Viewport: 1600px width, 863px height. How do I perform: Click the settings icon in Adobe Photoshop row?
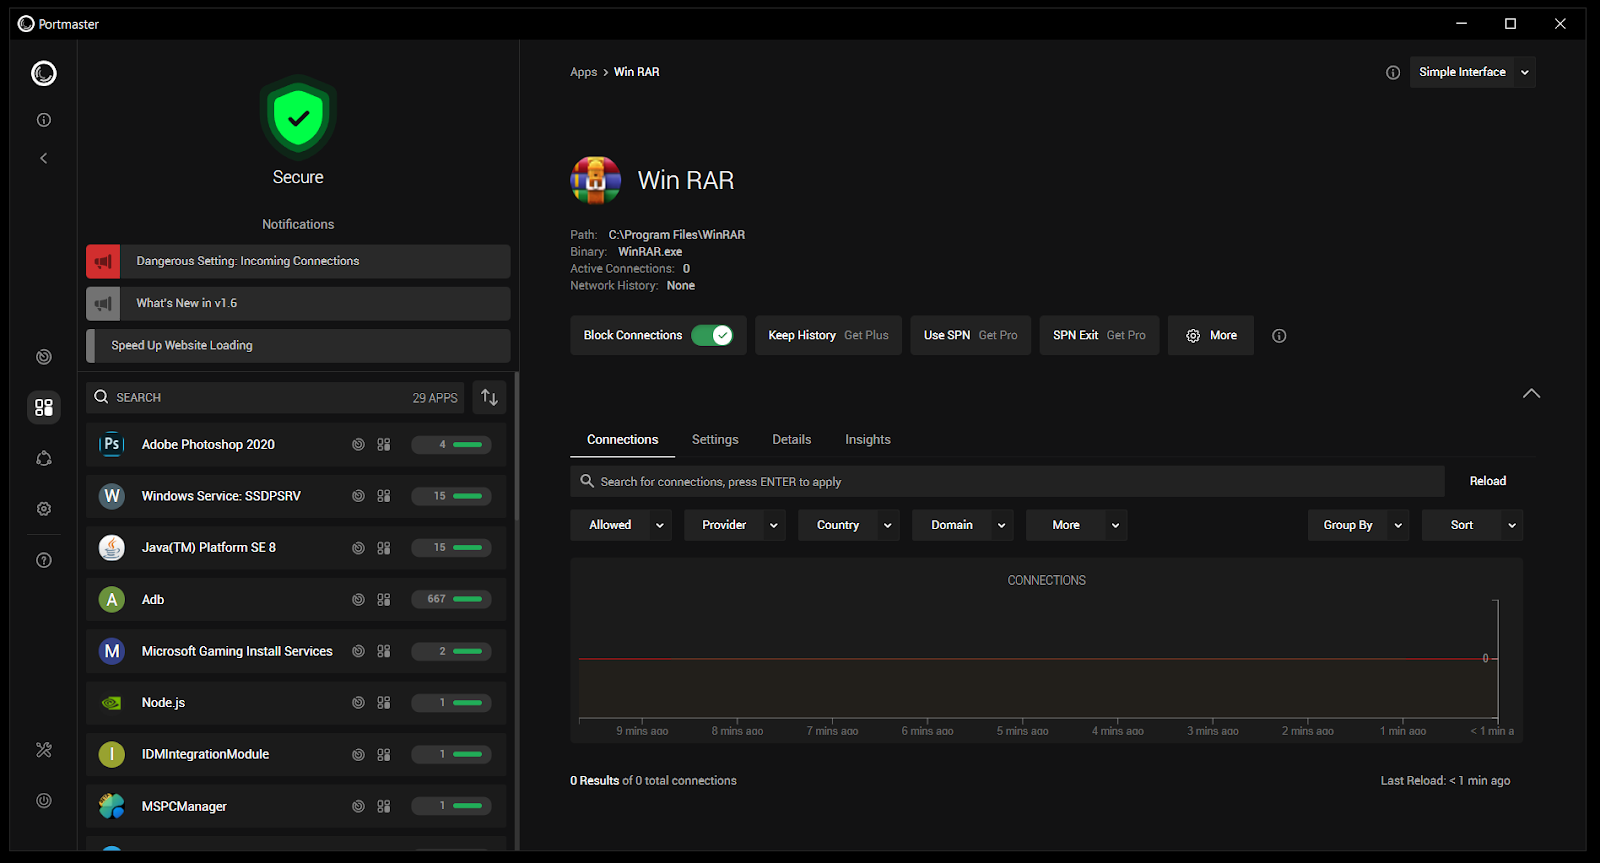coord(384,445)
